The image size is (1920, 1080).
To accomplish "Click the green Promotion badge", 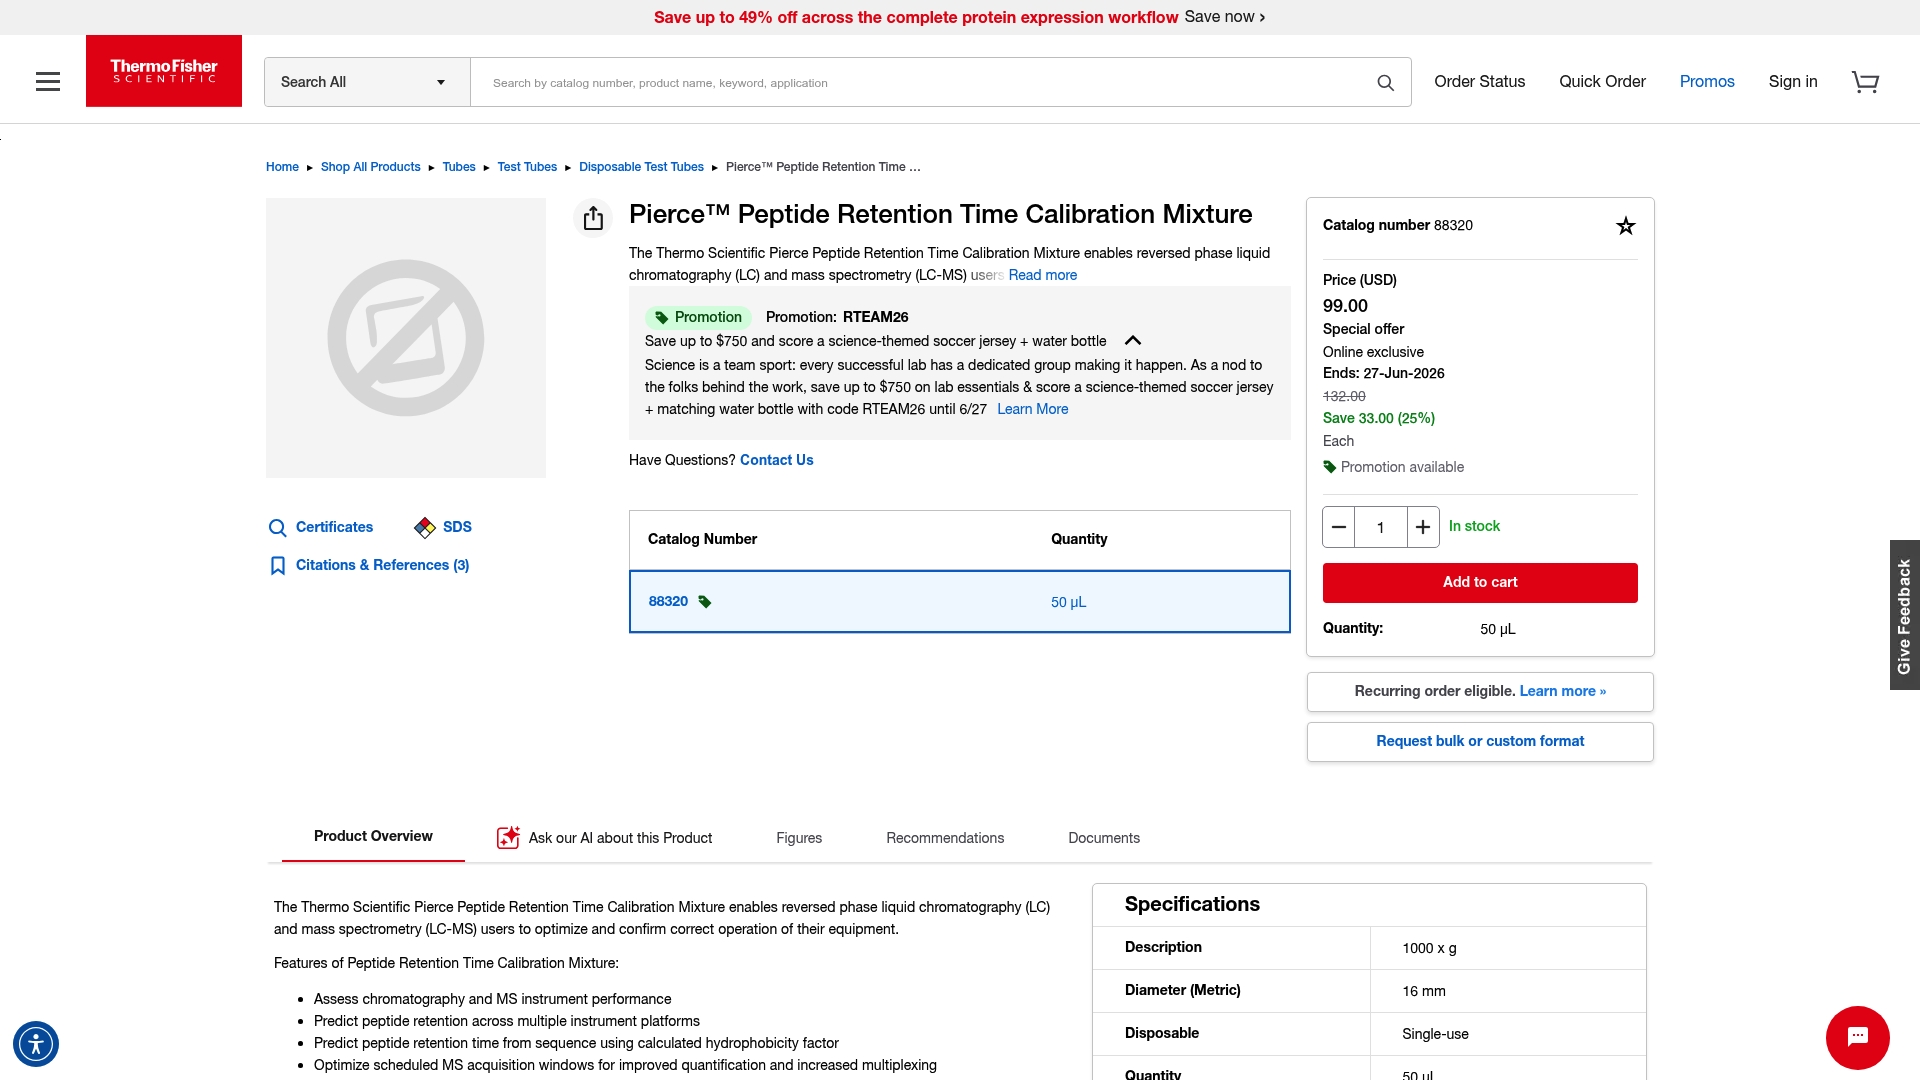I will pos(698,318).
